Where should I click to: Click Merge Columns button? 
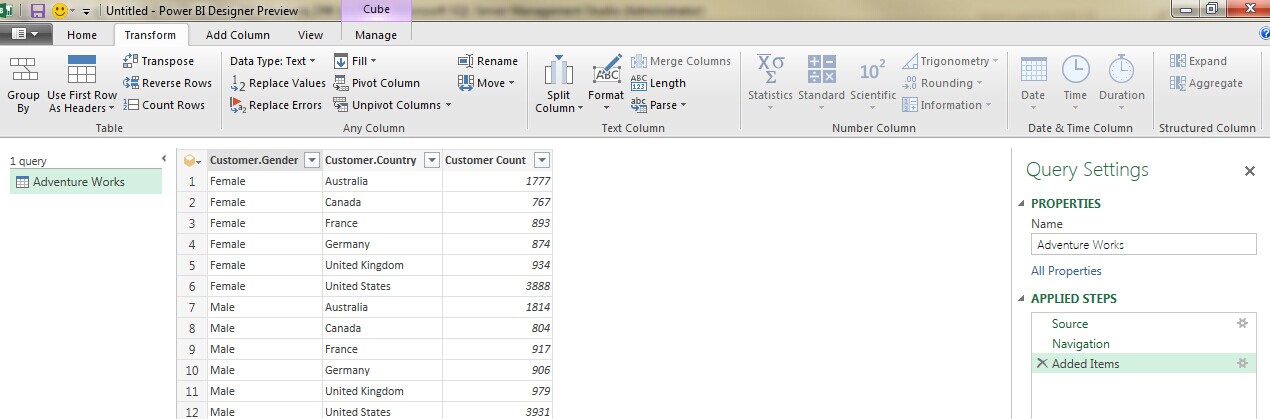[x=681, y=61]
